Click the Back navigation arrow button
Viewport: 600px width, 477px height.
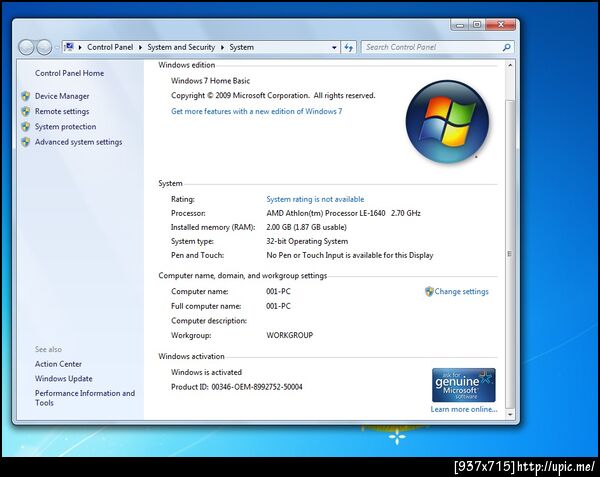(x=26, y=47)
